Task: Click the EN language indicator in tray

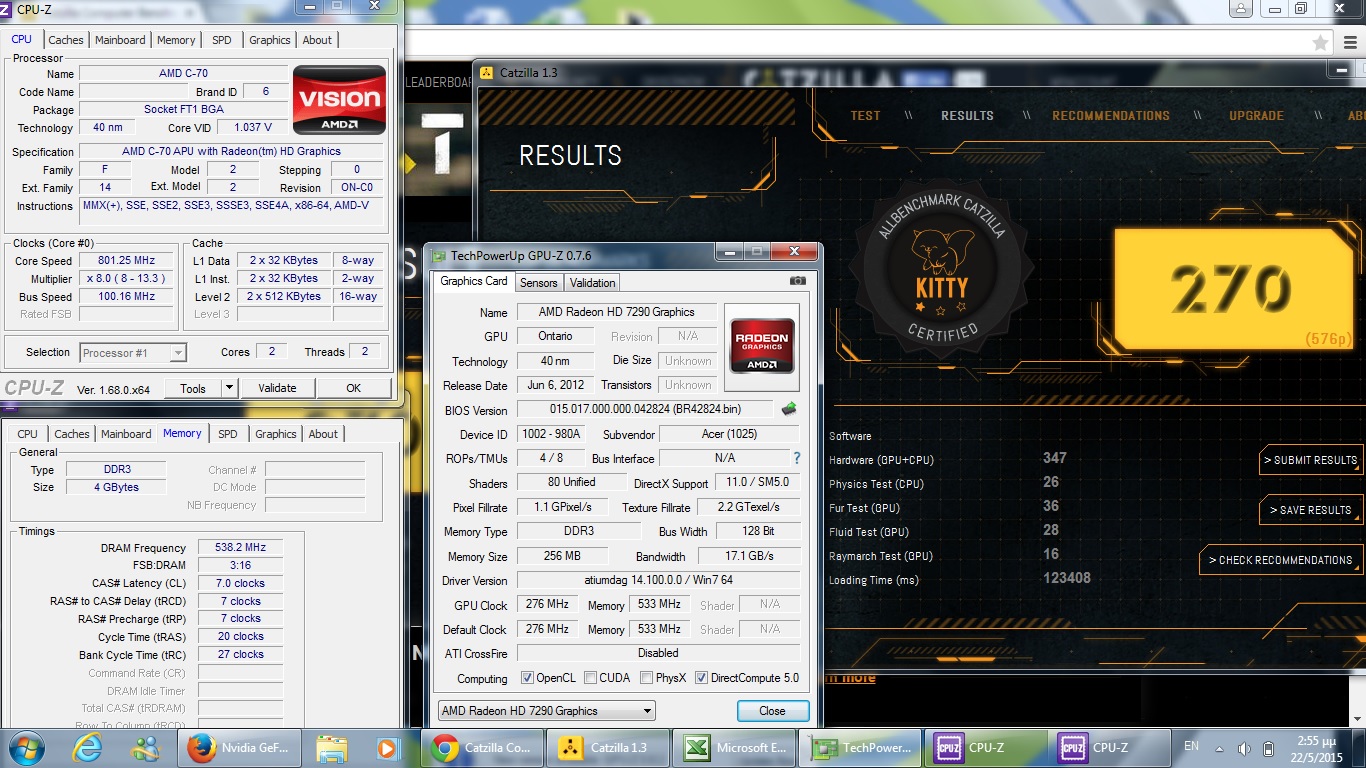Action: (x=1191, y=746)
